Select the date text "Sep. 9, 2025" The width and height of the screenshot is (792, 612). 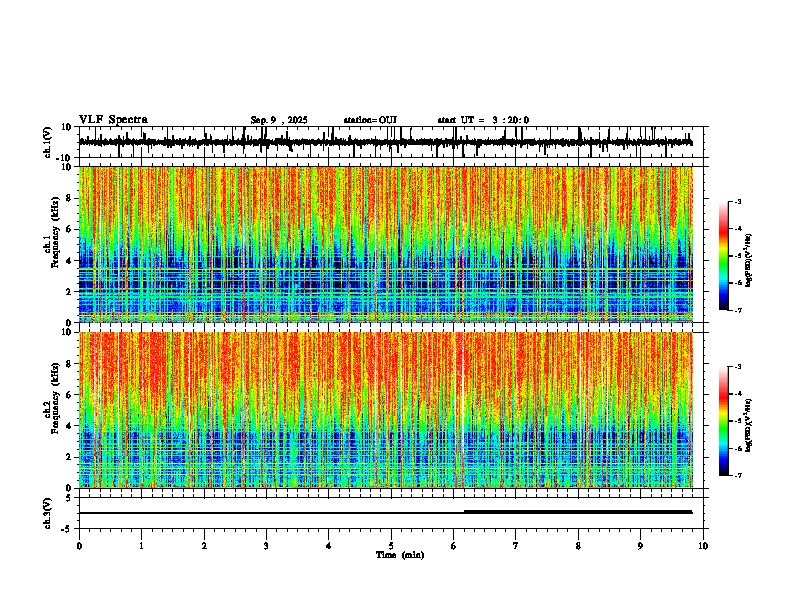tap(279, 120)
